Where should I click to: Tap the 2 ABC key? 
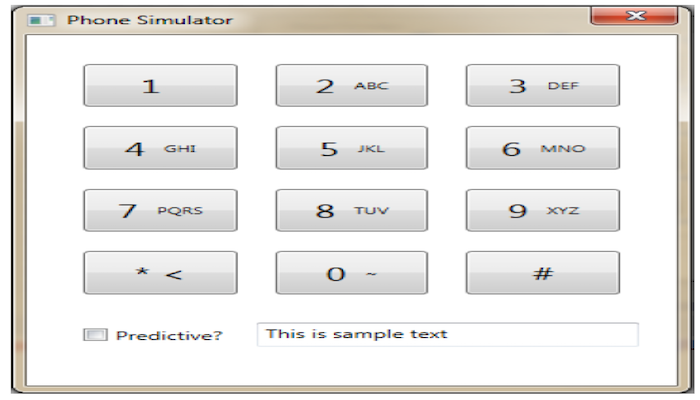click(x=352, y=85)
